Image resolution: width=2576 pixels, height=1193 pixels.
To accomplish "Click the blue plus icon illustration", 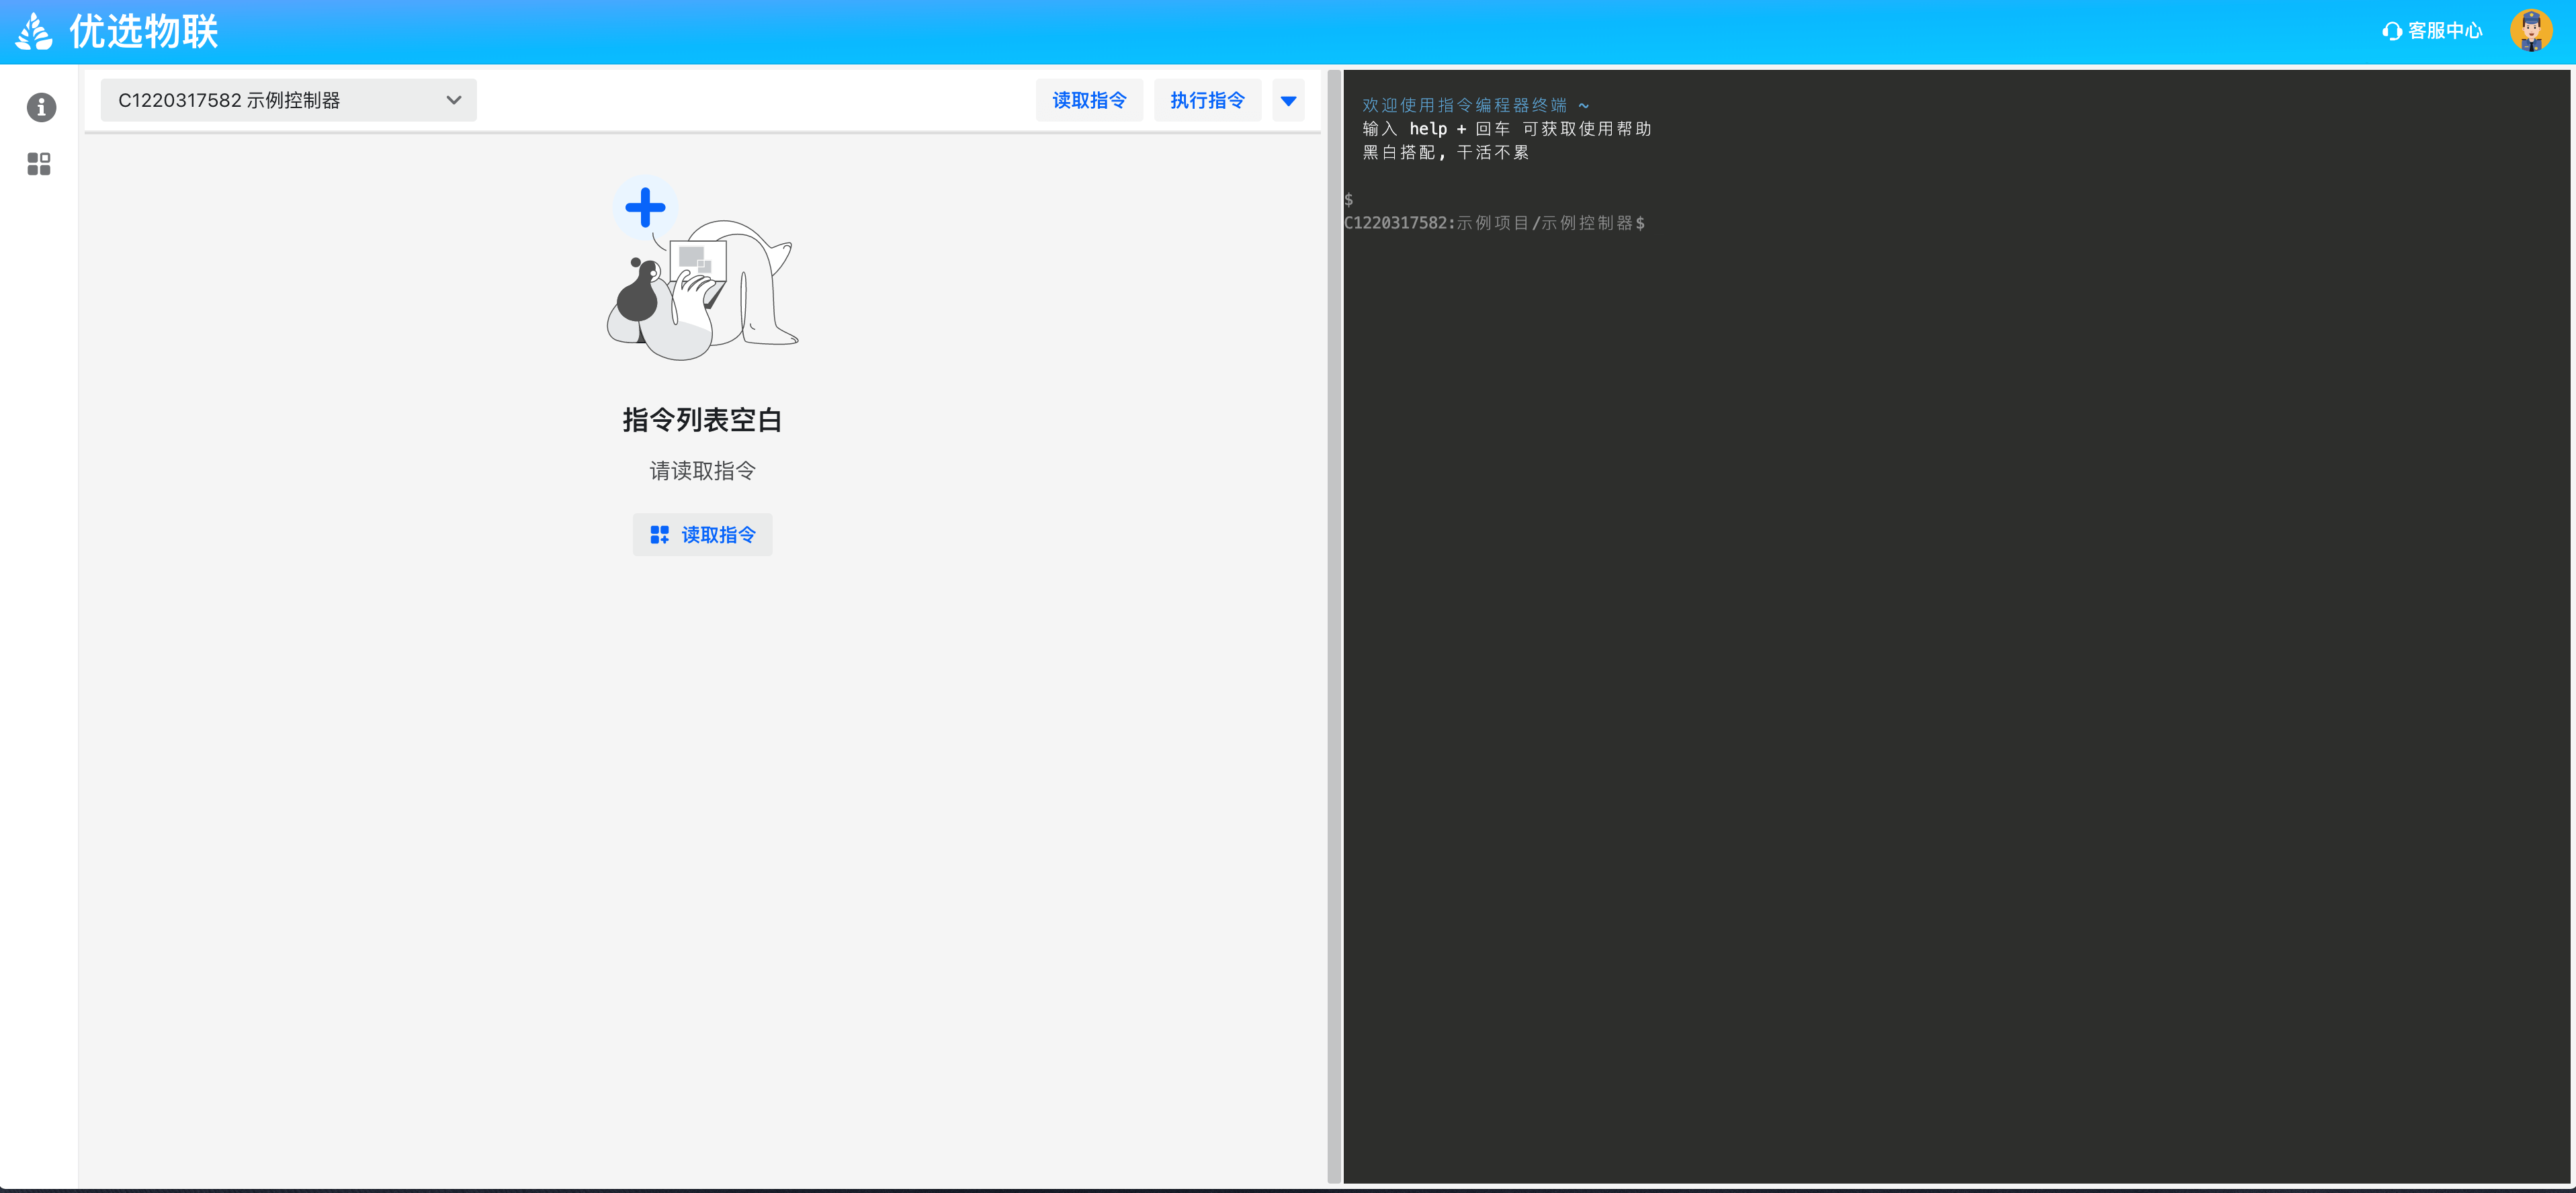I will tap(645, 208).
